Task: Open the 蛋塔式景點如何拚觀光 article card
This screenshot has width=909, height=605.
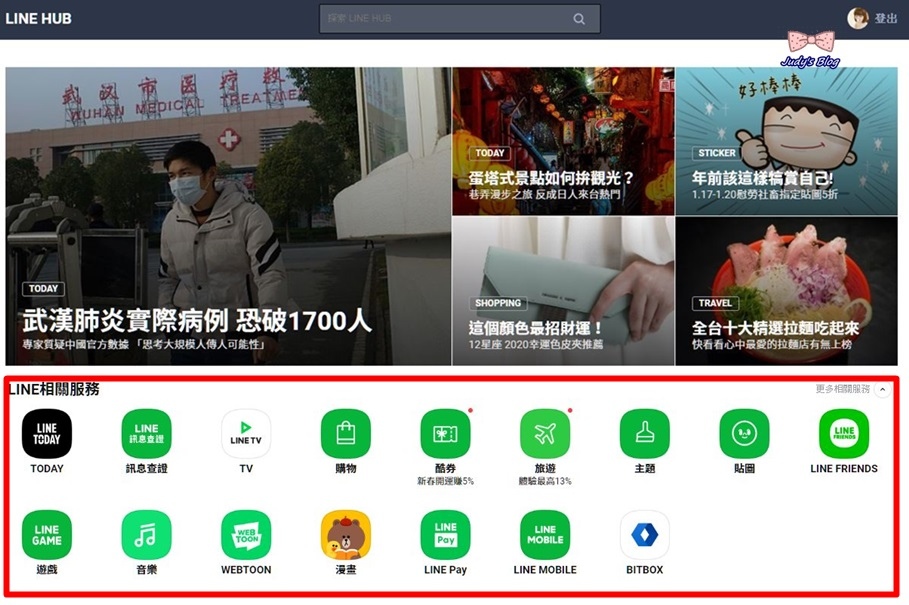Action: pyautogui.click(x=563, y=141)
